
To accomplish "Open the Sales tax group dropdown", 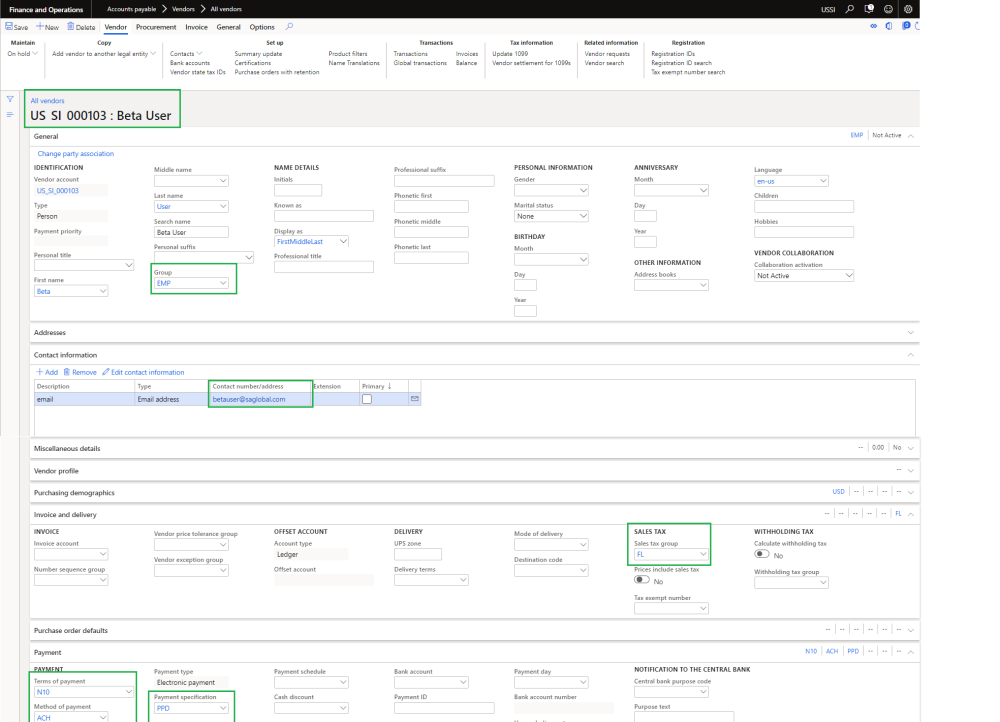I will 703,554.
